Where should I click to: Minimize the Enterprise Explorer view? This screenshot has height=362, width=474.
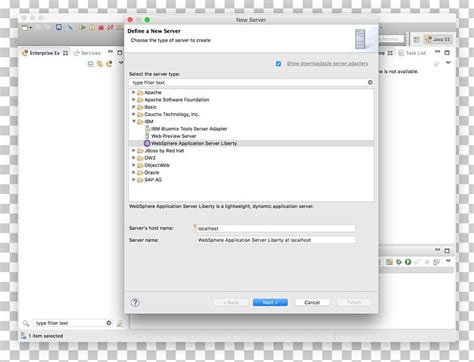click(x=110, y=52)
